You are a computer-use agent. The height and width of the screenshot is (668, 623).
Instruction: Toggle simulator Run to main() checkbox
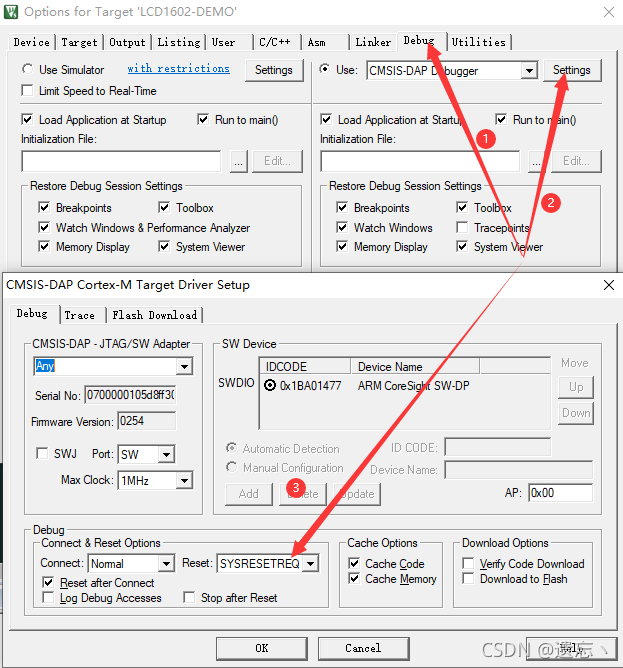pyautogui.click(x=203, y=119)
